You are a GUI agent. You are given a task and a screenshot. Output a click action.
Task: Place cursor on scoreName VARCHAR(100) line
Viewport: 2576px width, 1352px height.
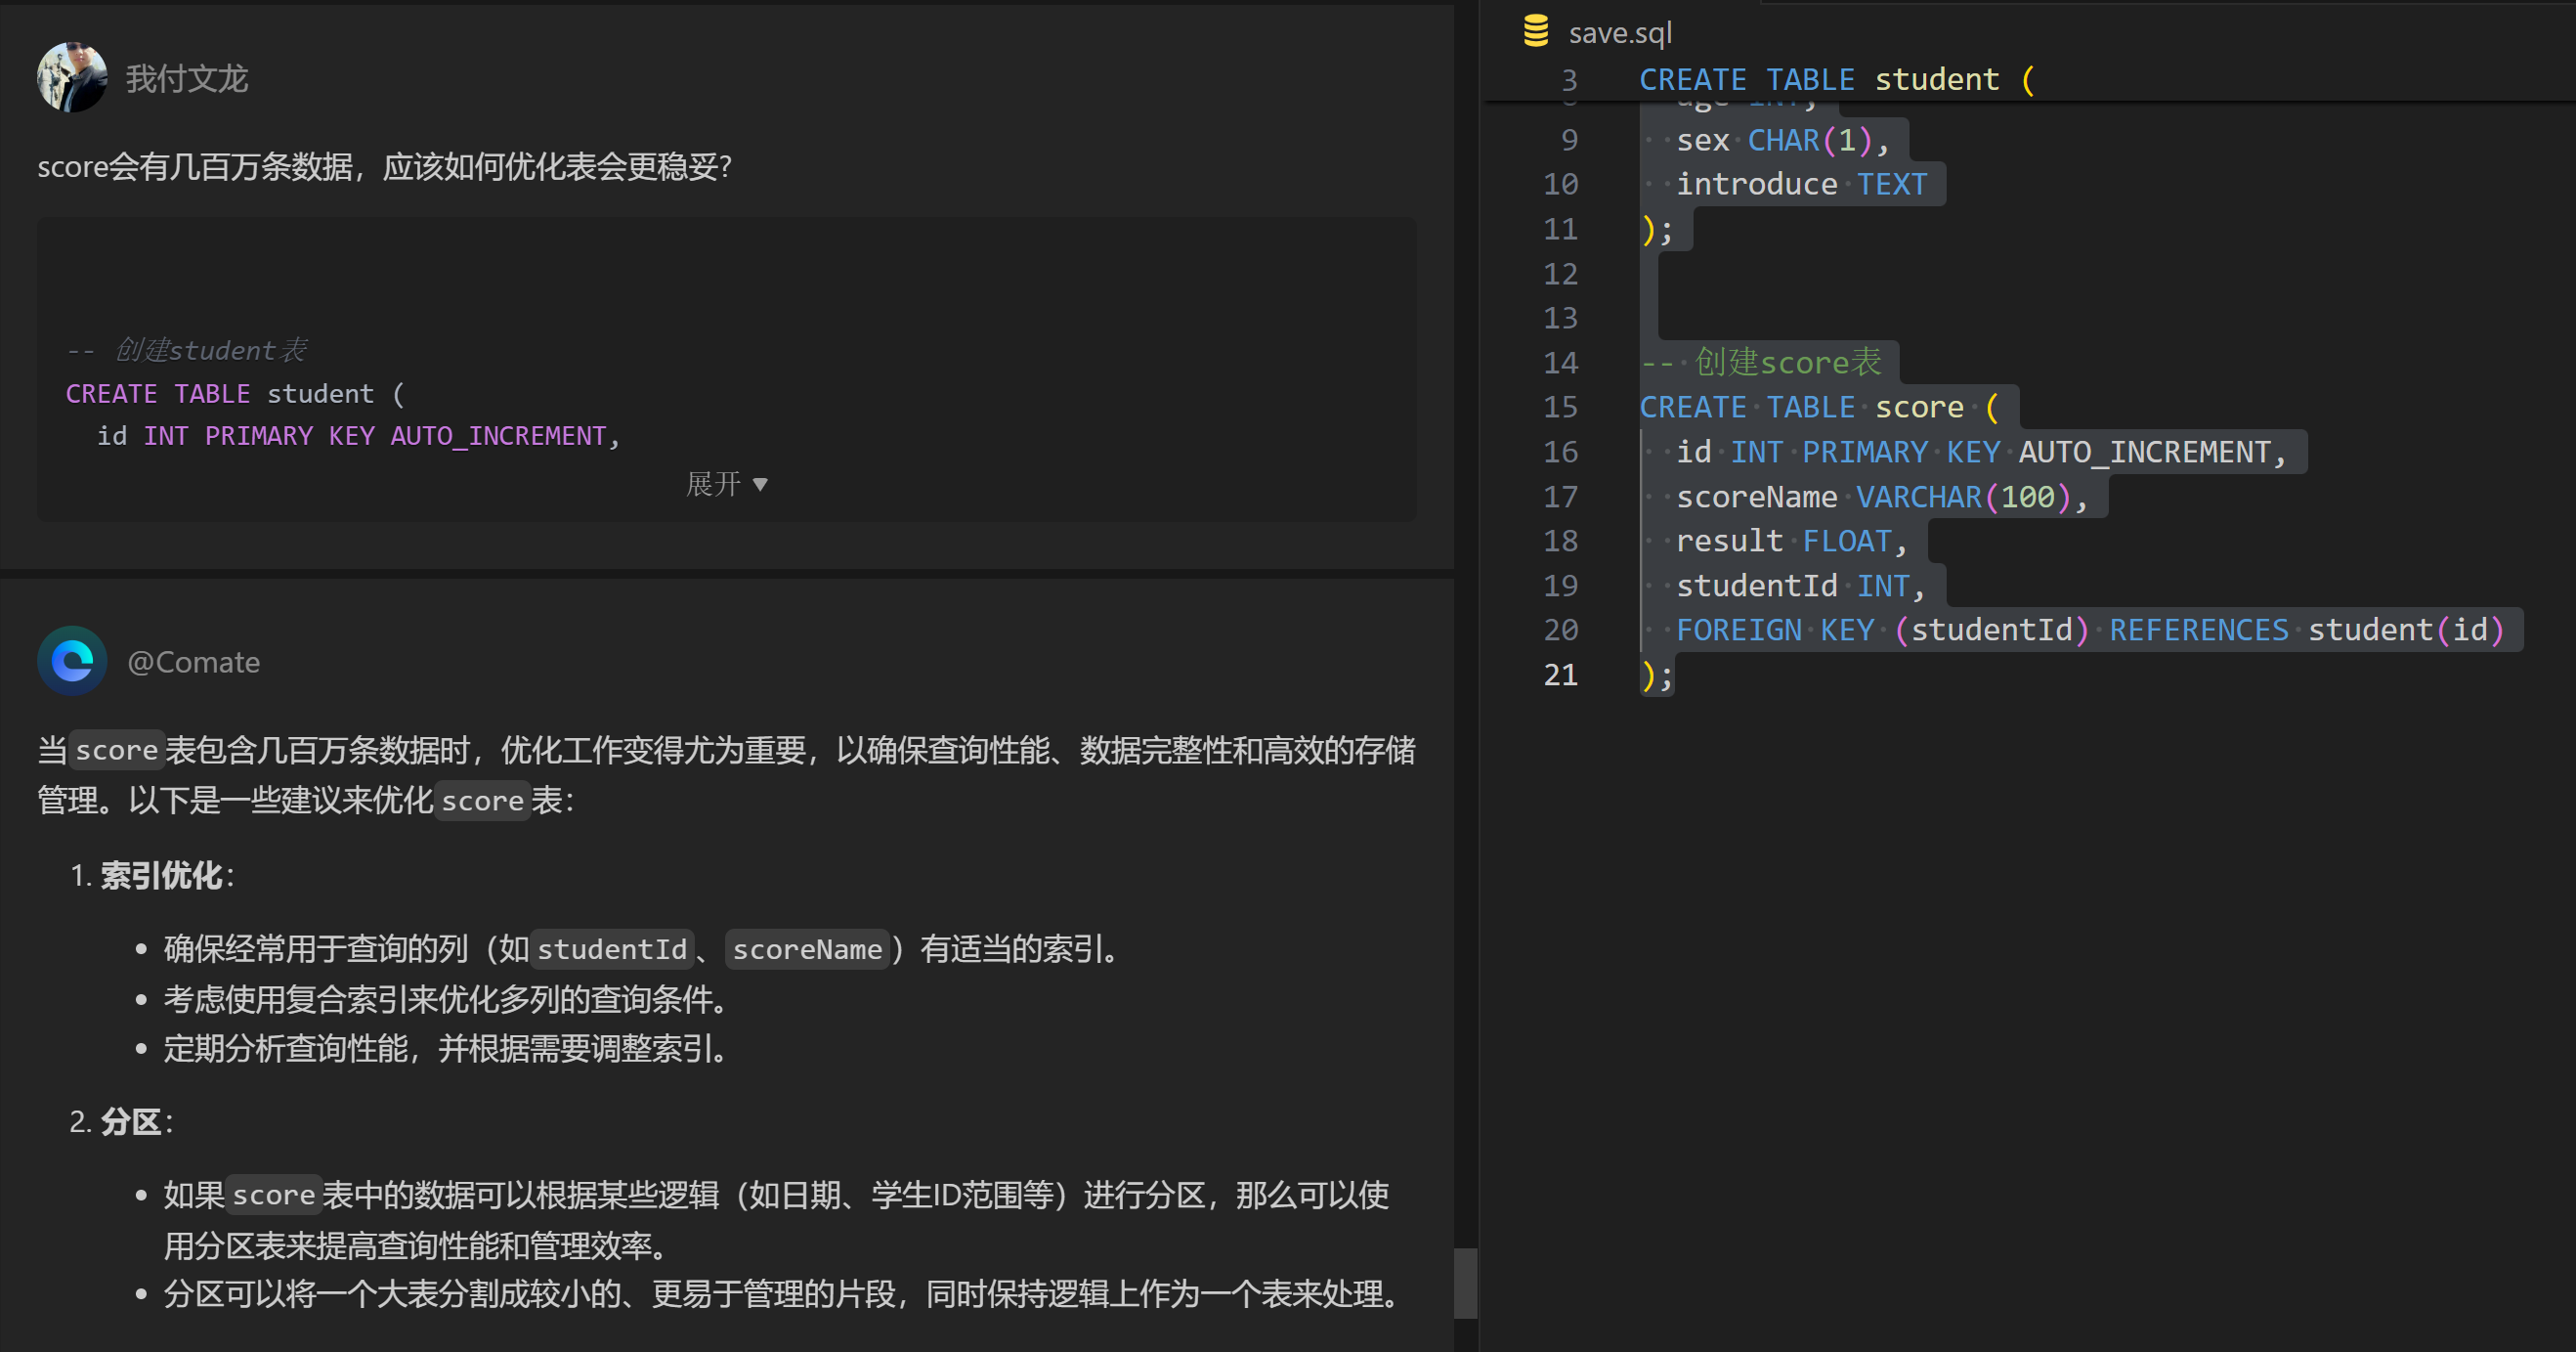[x=1880, y=497]
